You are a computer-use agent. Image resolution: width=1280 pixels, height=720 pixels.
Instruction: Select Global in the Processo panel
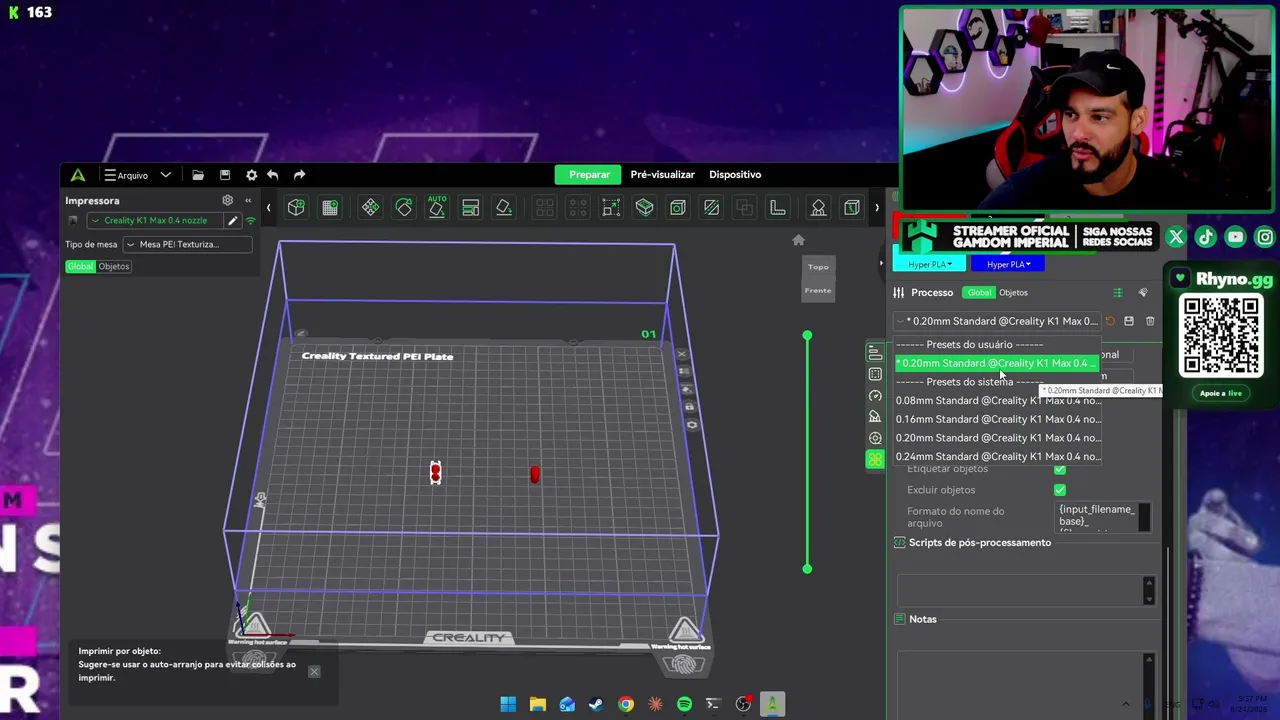[x=979, y=293]
